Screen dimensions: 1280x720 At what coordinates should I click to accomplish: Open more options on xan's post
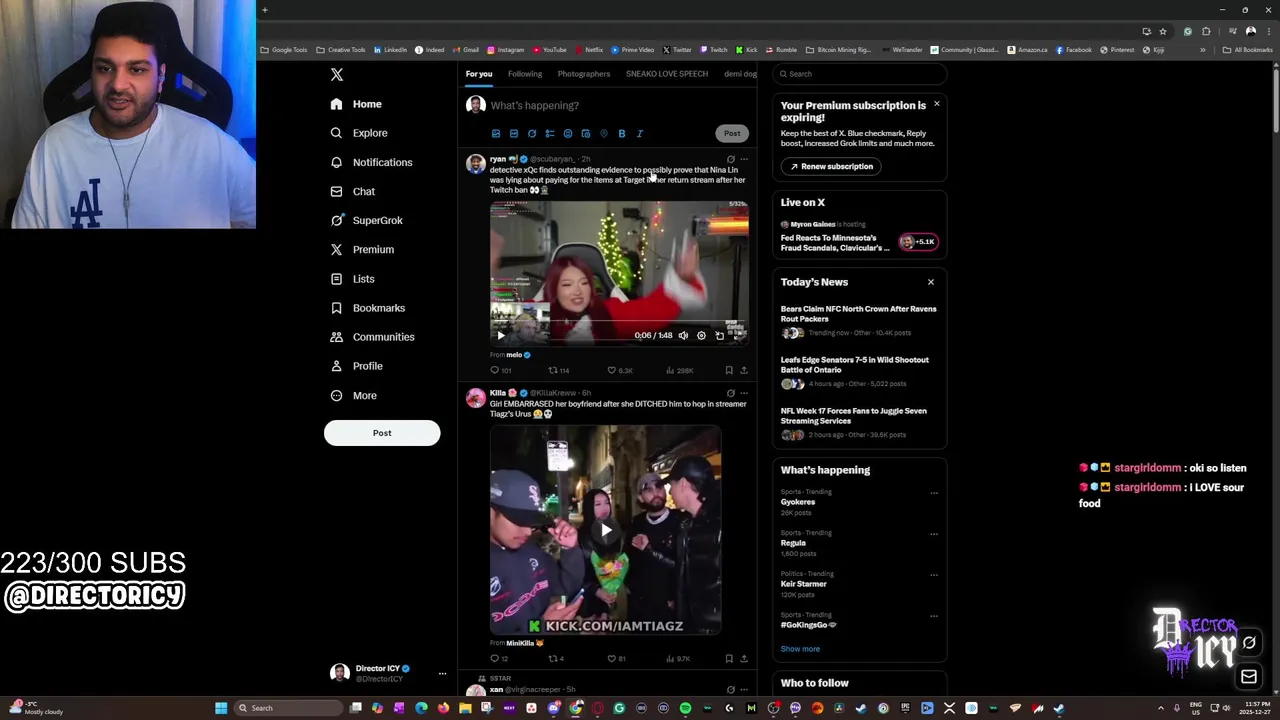click(x=743, y=689)
